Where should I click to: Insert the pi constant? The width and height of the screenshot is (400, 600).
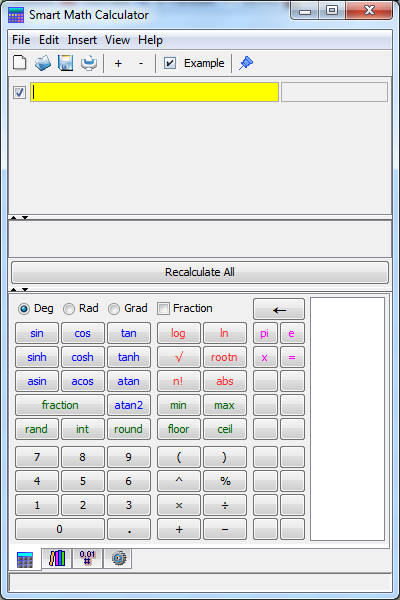(x=265, y=333)
